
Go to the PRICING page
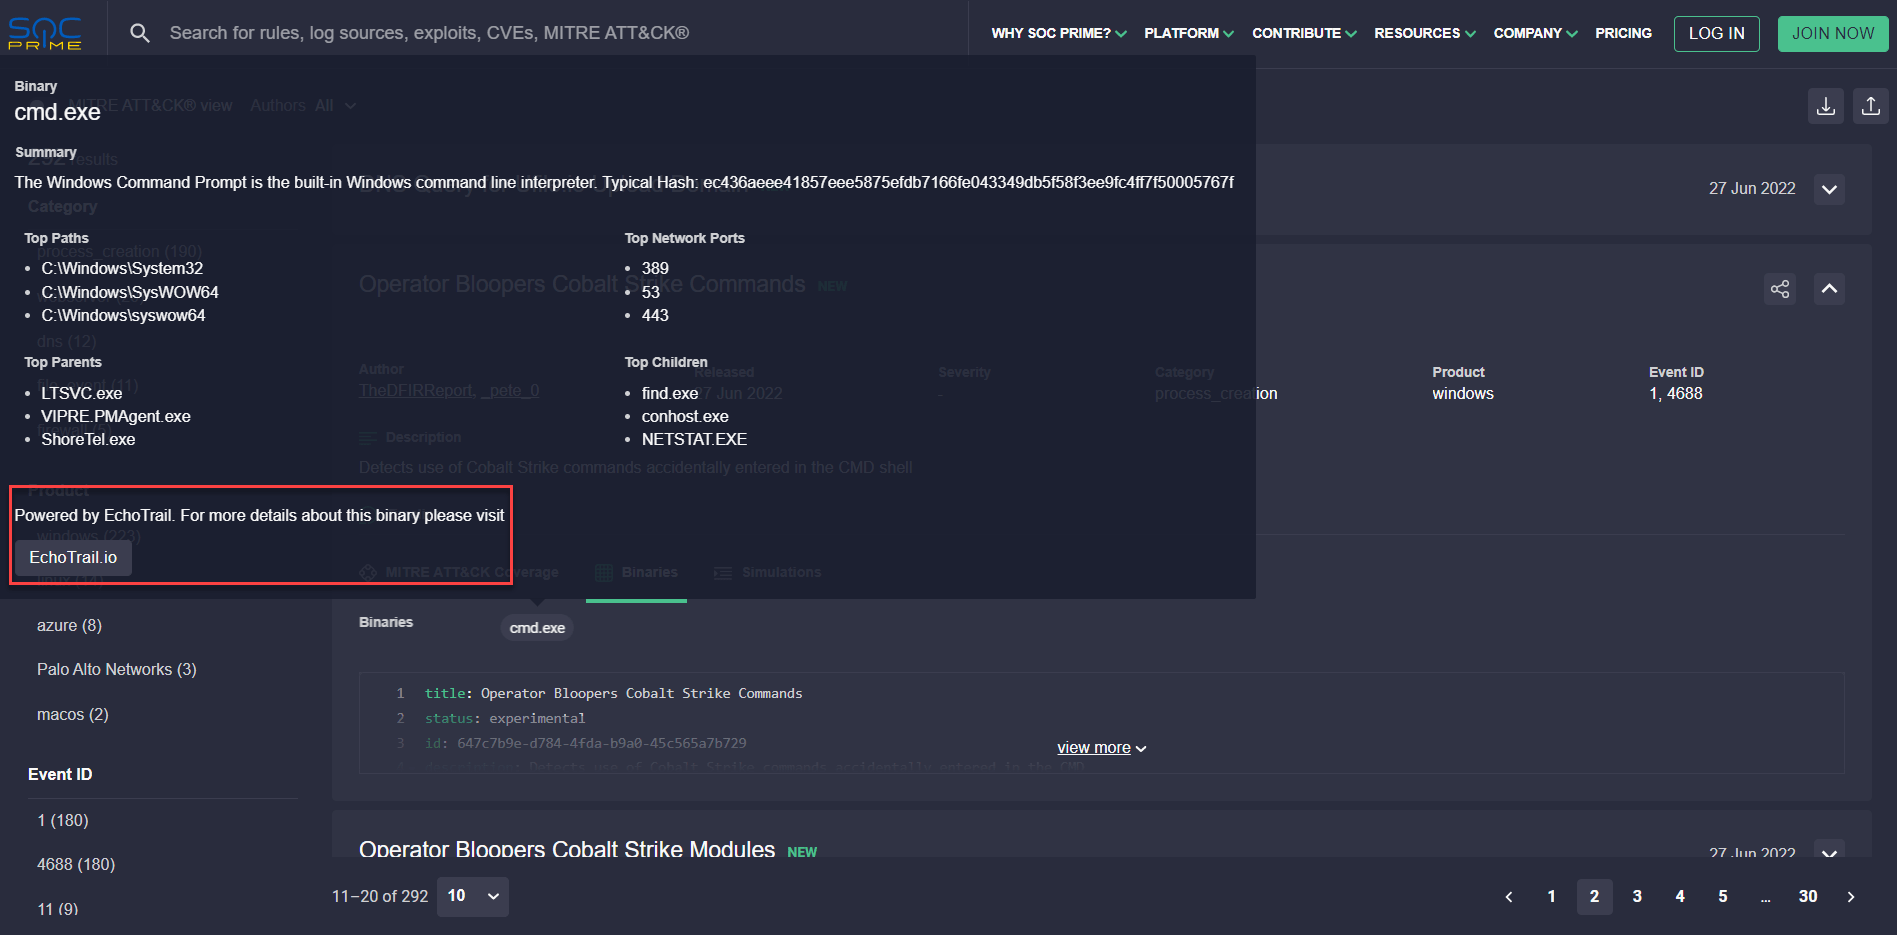point(1623,33)
